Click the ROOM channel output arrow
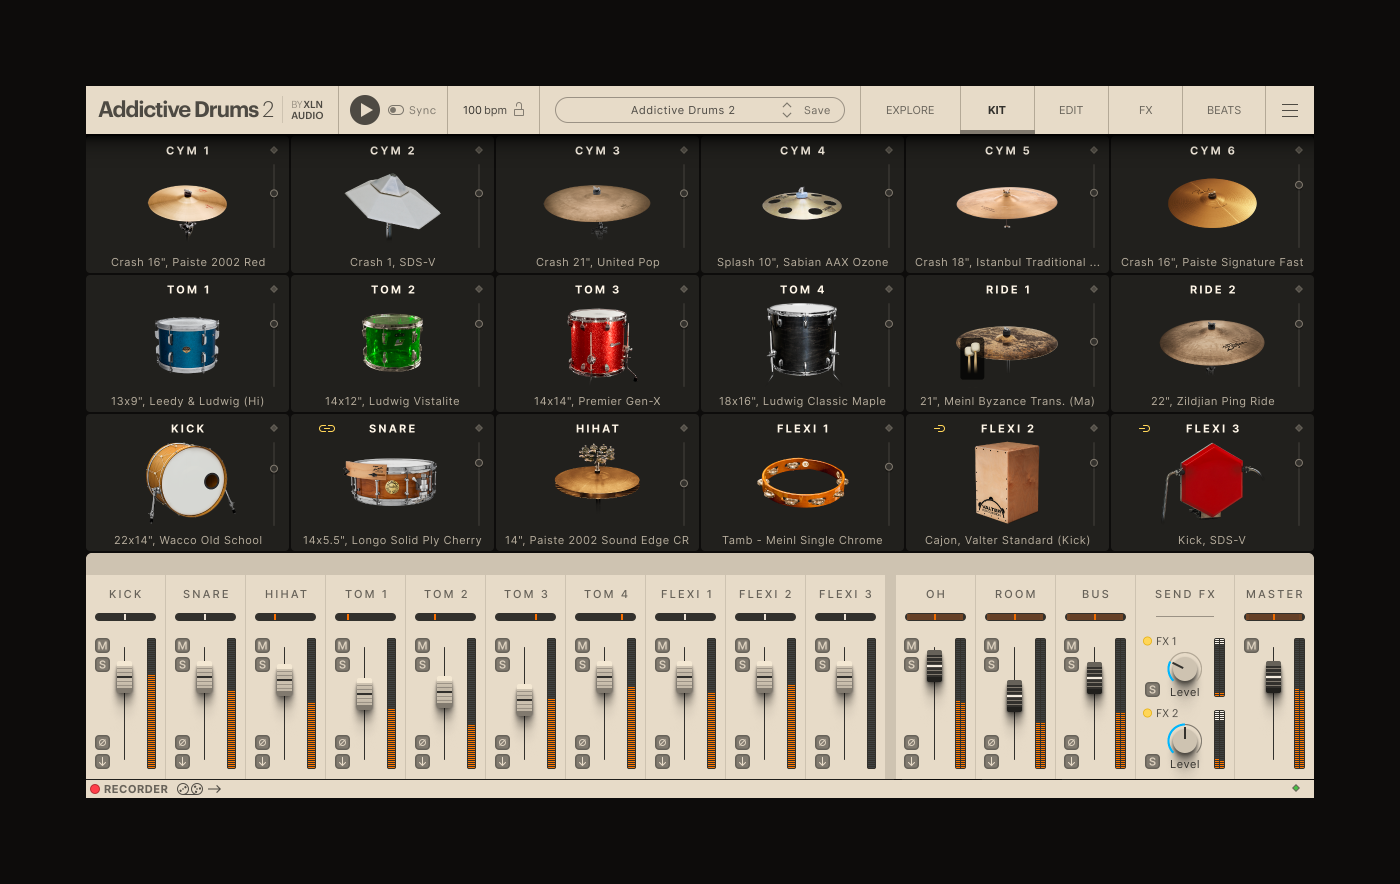 (x=991, y=761)
